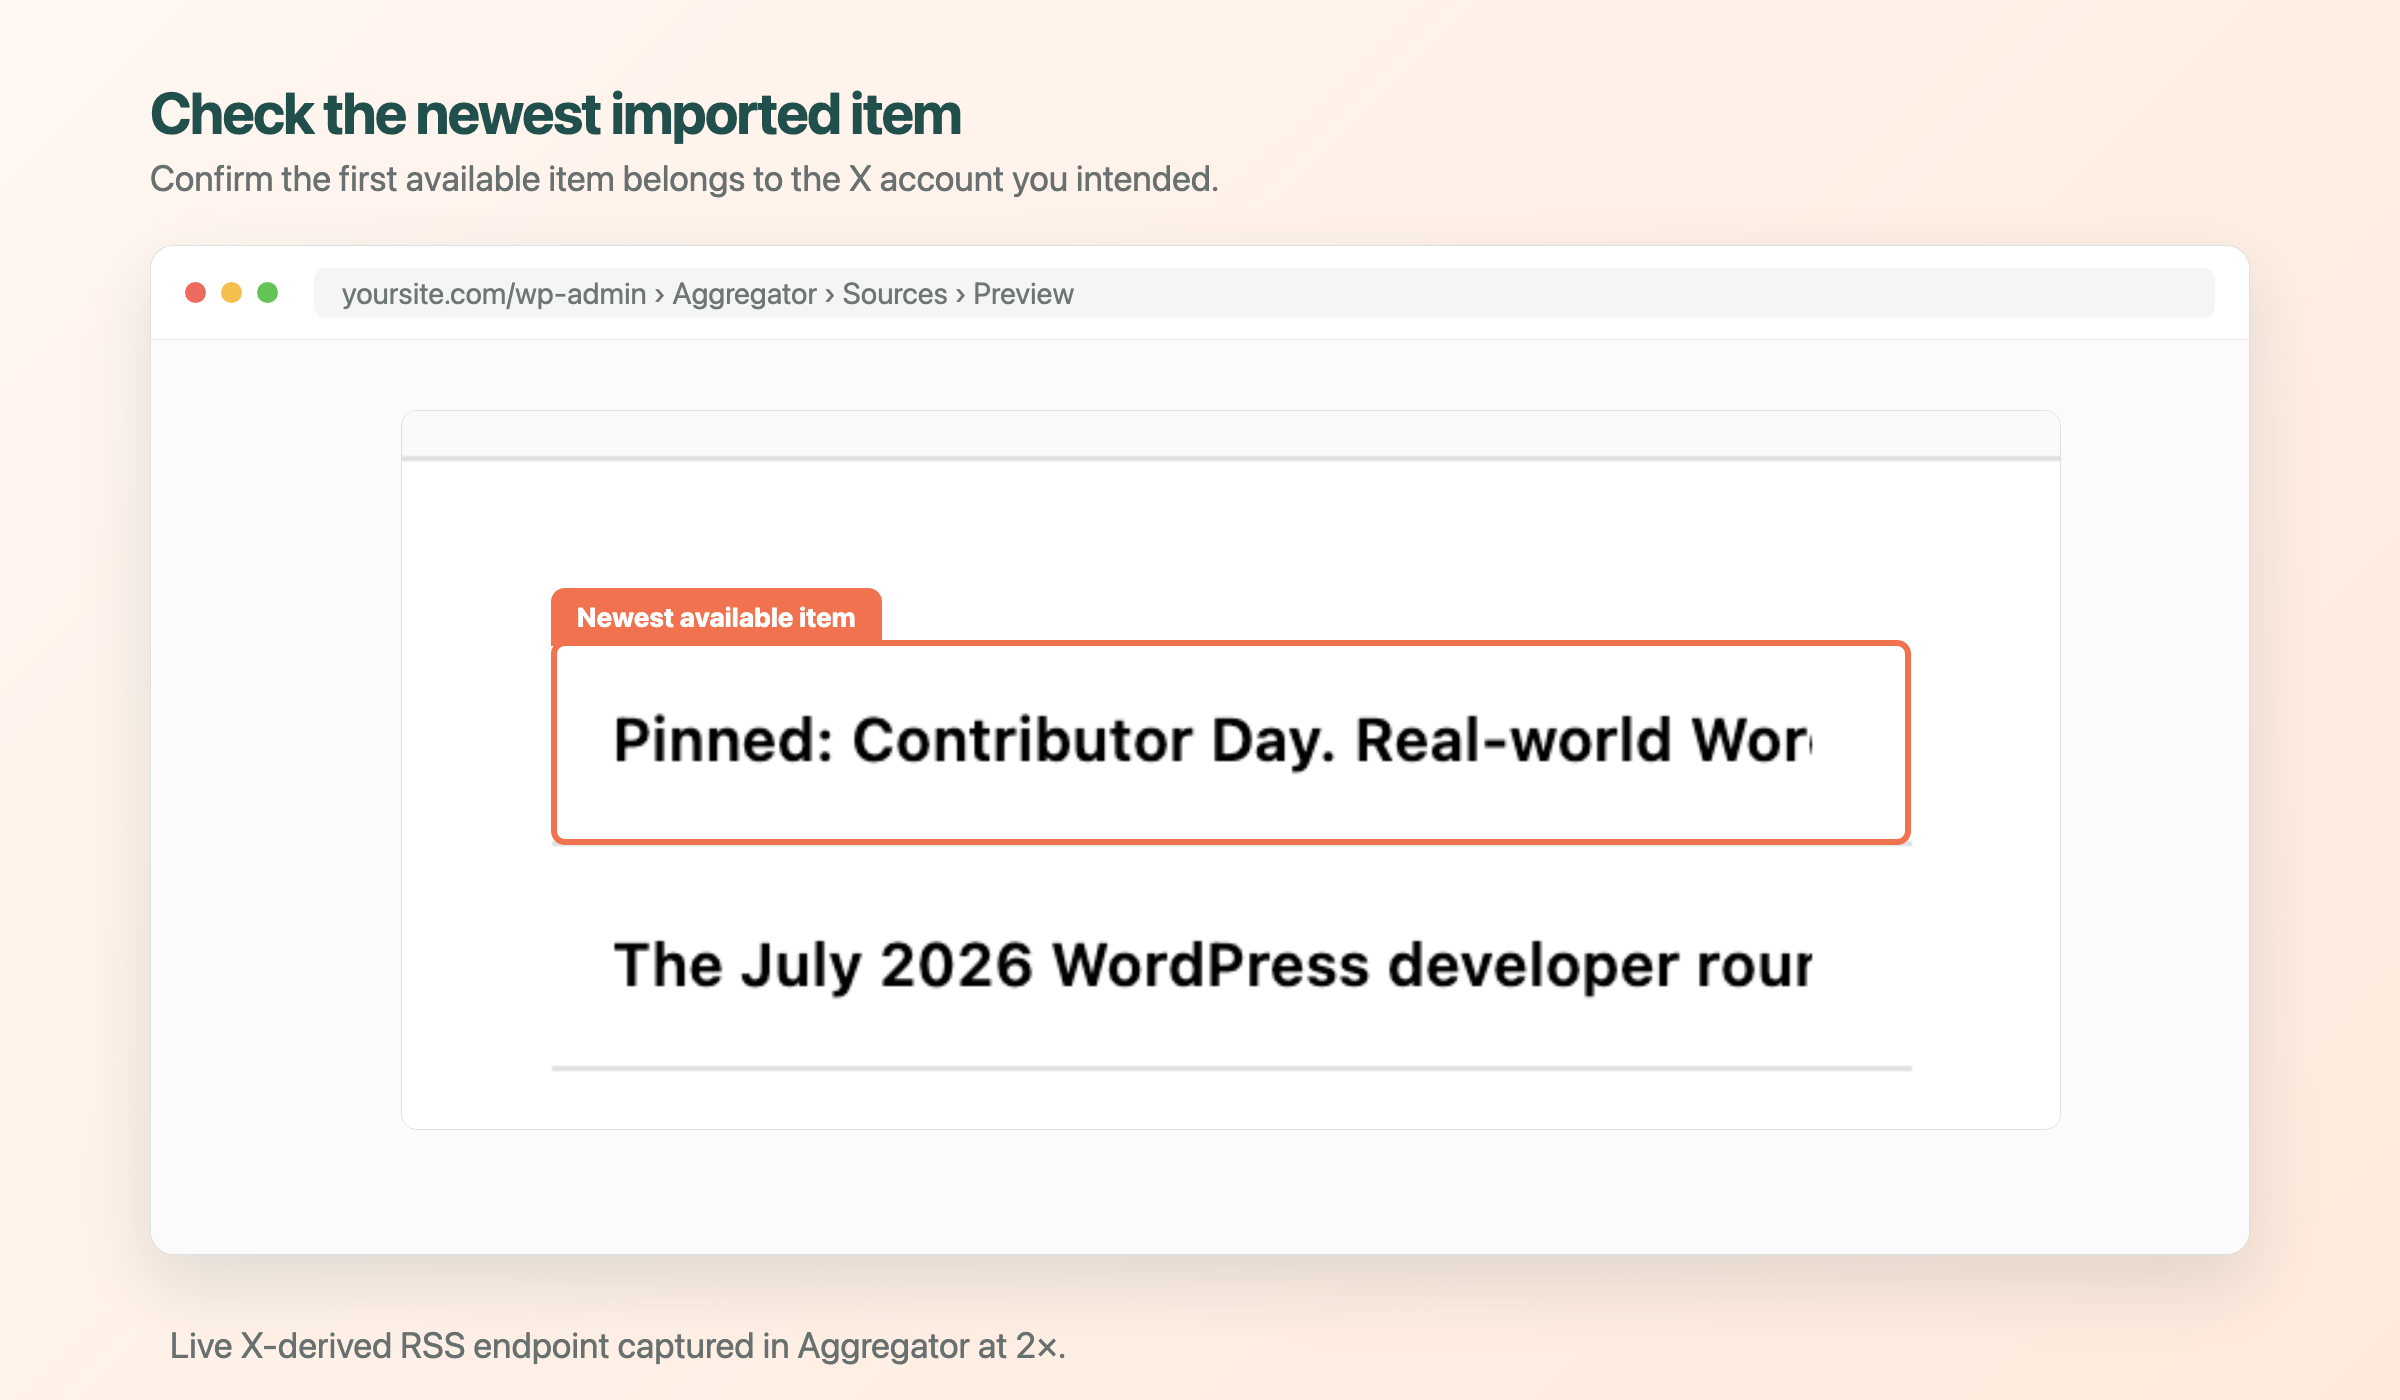This screenshot has width=2400, height=1400.
Task: Click the yellow minimize window dot
Action: pos(231,292)
